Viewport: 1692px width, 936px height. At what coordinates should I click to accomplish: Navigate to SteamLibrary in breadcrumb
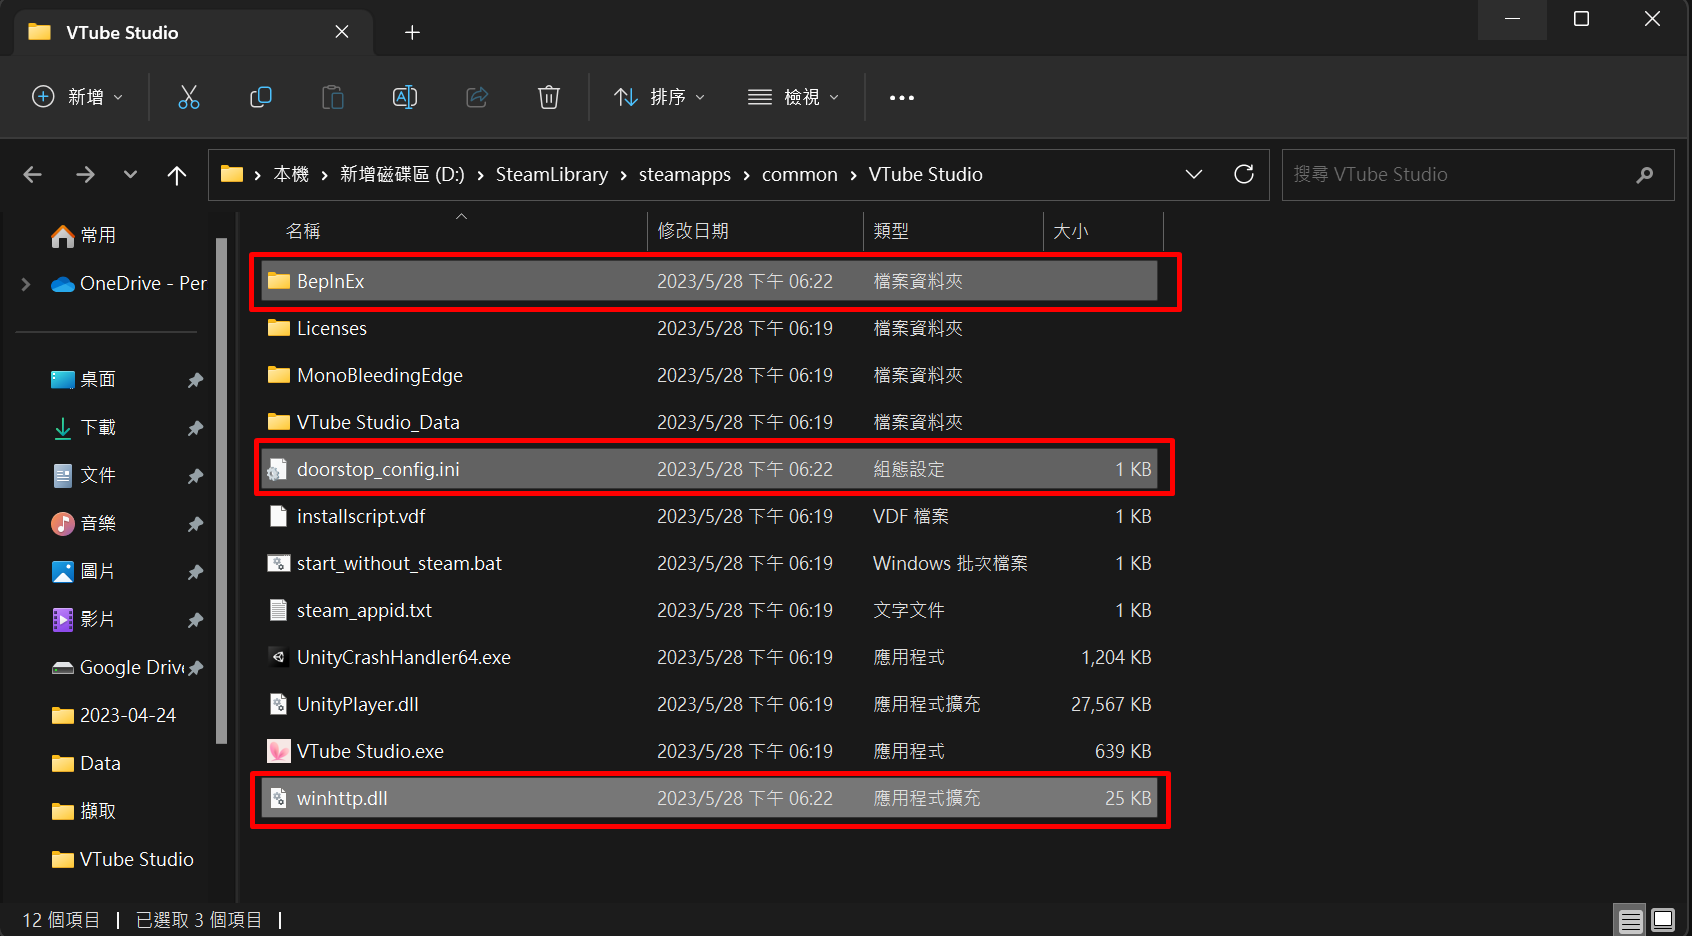point(552,174)
